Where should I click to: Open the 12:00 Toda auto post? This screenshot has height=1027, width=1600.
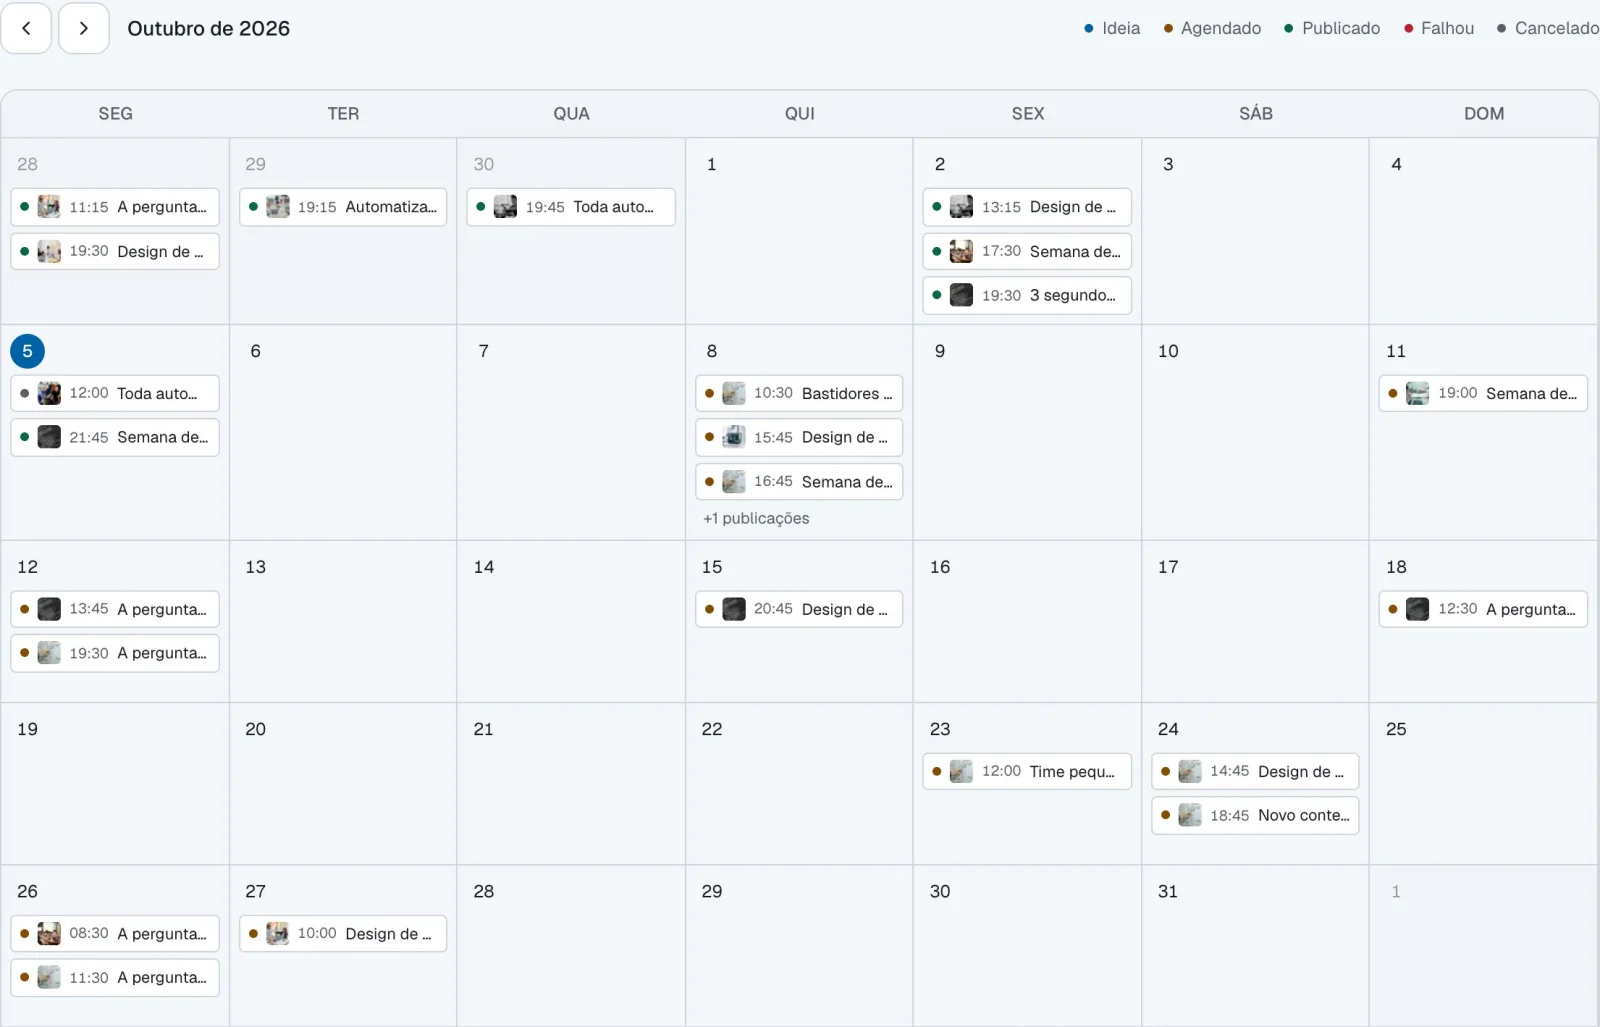[115, 393]
